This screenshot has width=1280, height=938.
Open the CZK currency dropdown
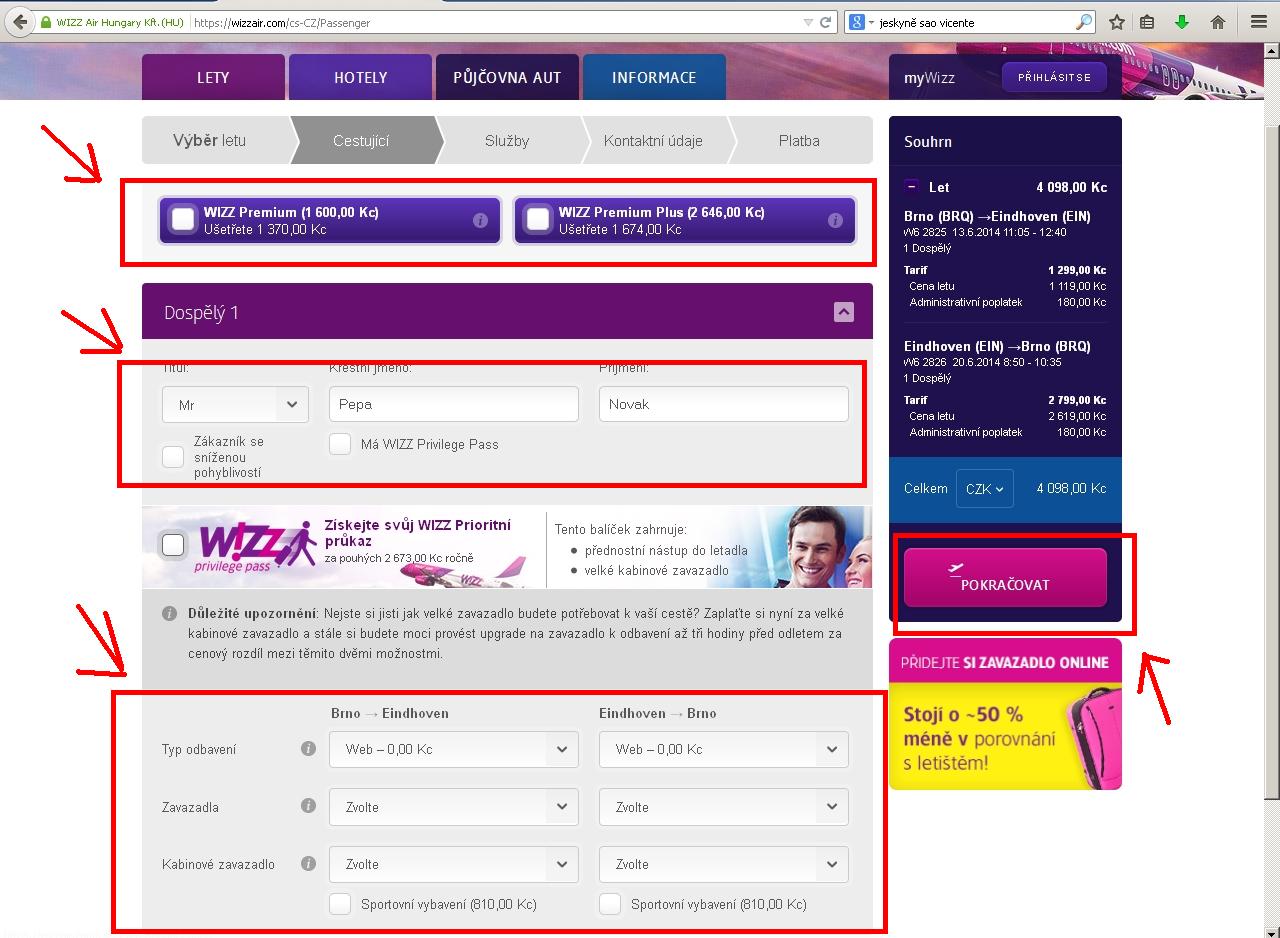tap(984, 488)
